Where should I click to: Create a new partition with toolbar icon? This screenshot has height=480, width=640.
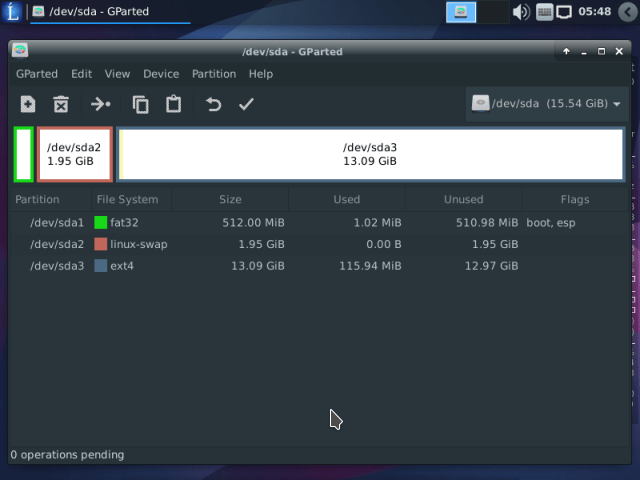click(x=28, y=104)
